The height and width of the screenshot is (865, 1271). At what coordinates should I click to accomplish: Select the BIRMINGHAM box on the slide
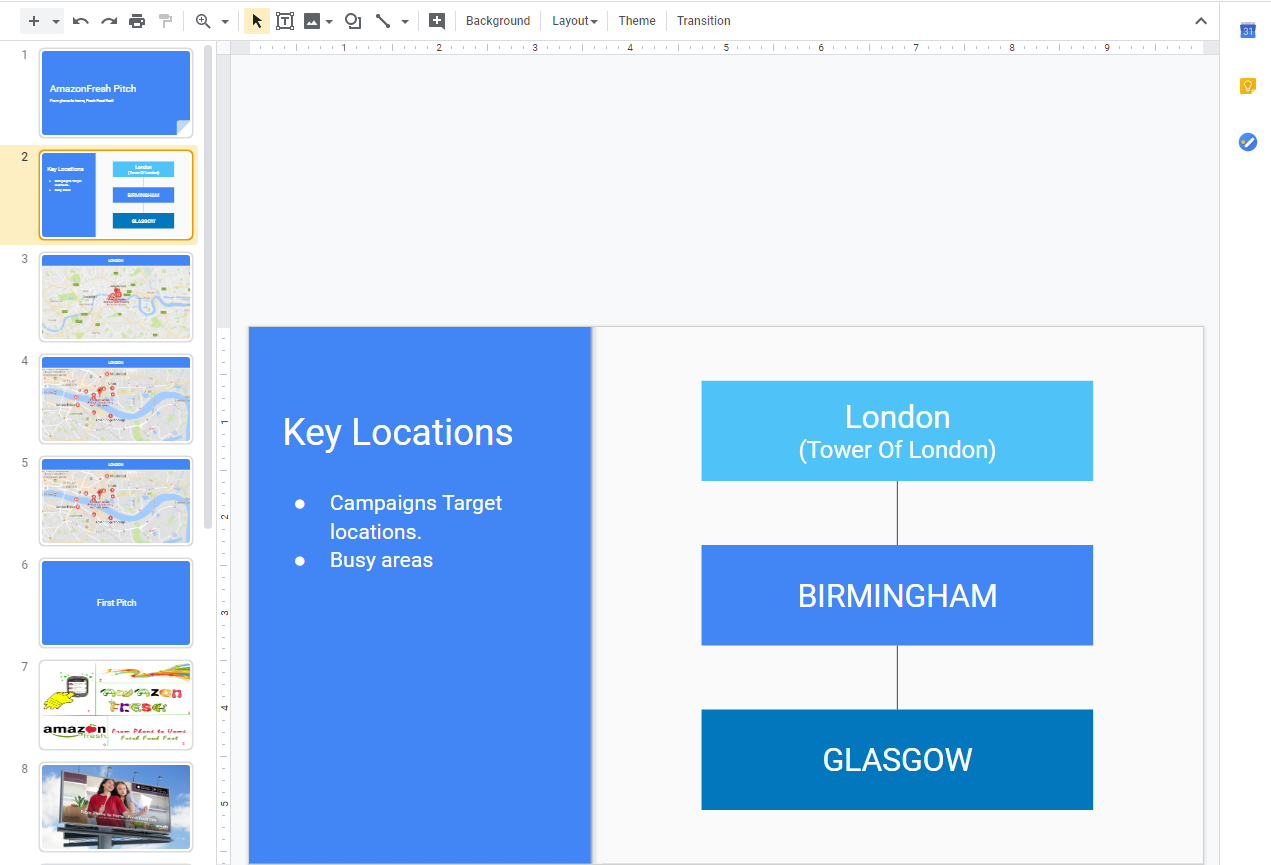897,595
